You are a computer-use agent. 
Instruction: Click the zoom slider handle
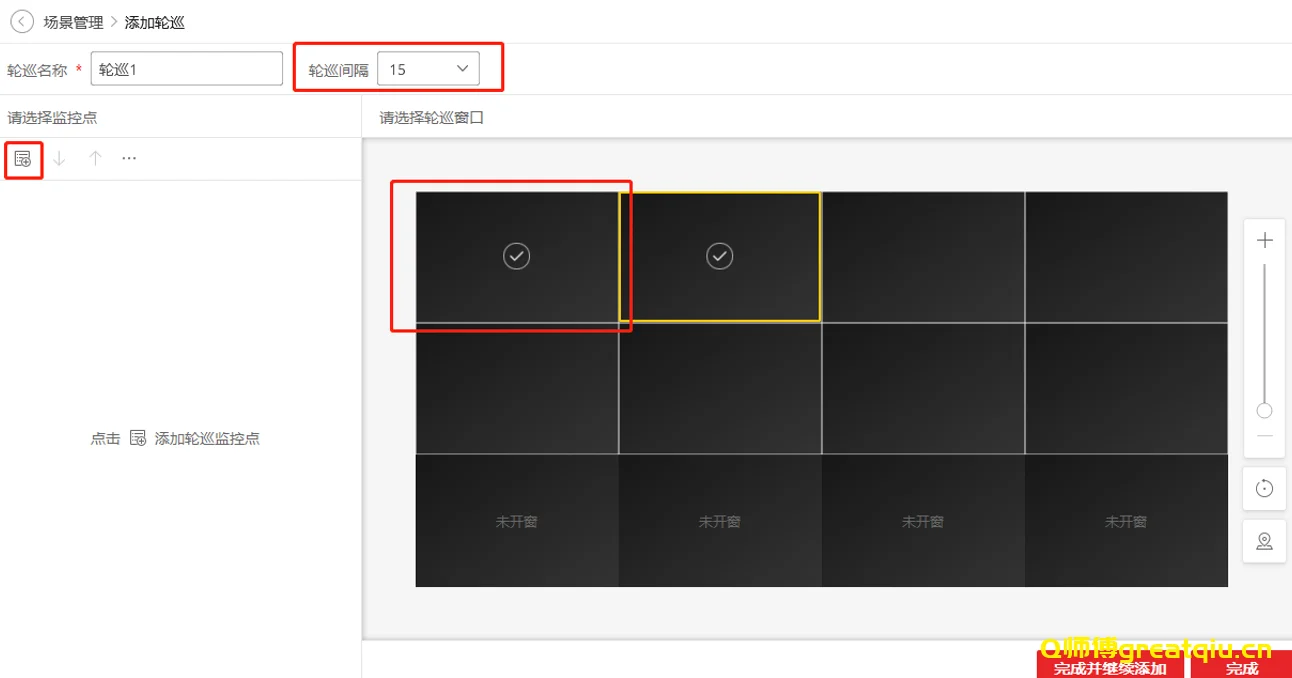coord(1264,411)
